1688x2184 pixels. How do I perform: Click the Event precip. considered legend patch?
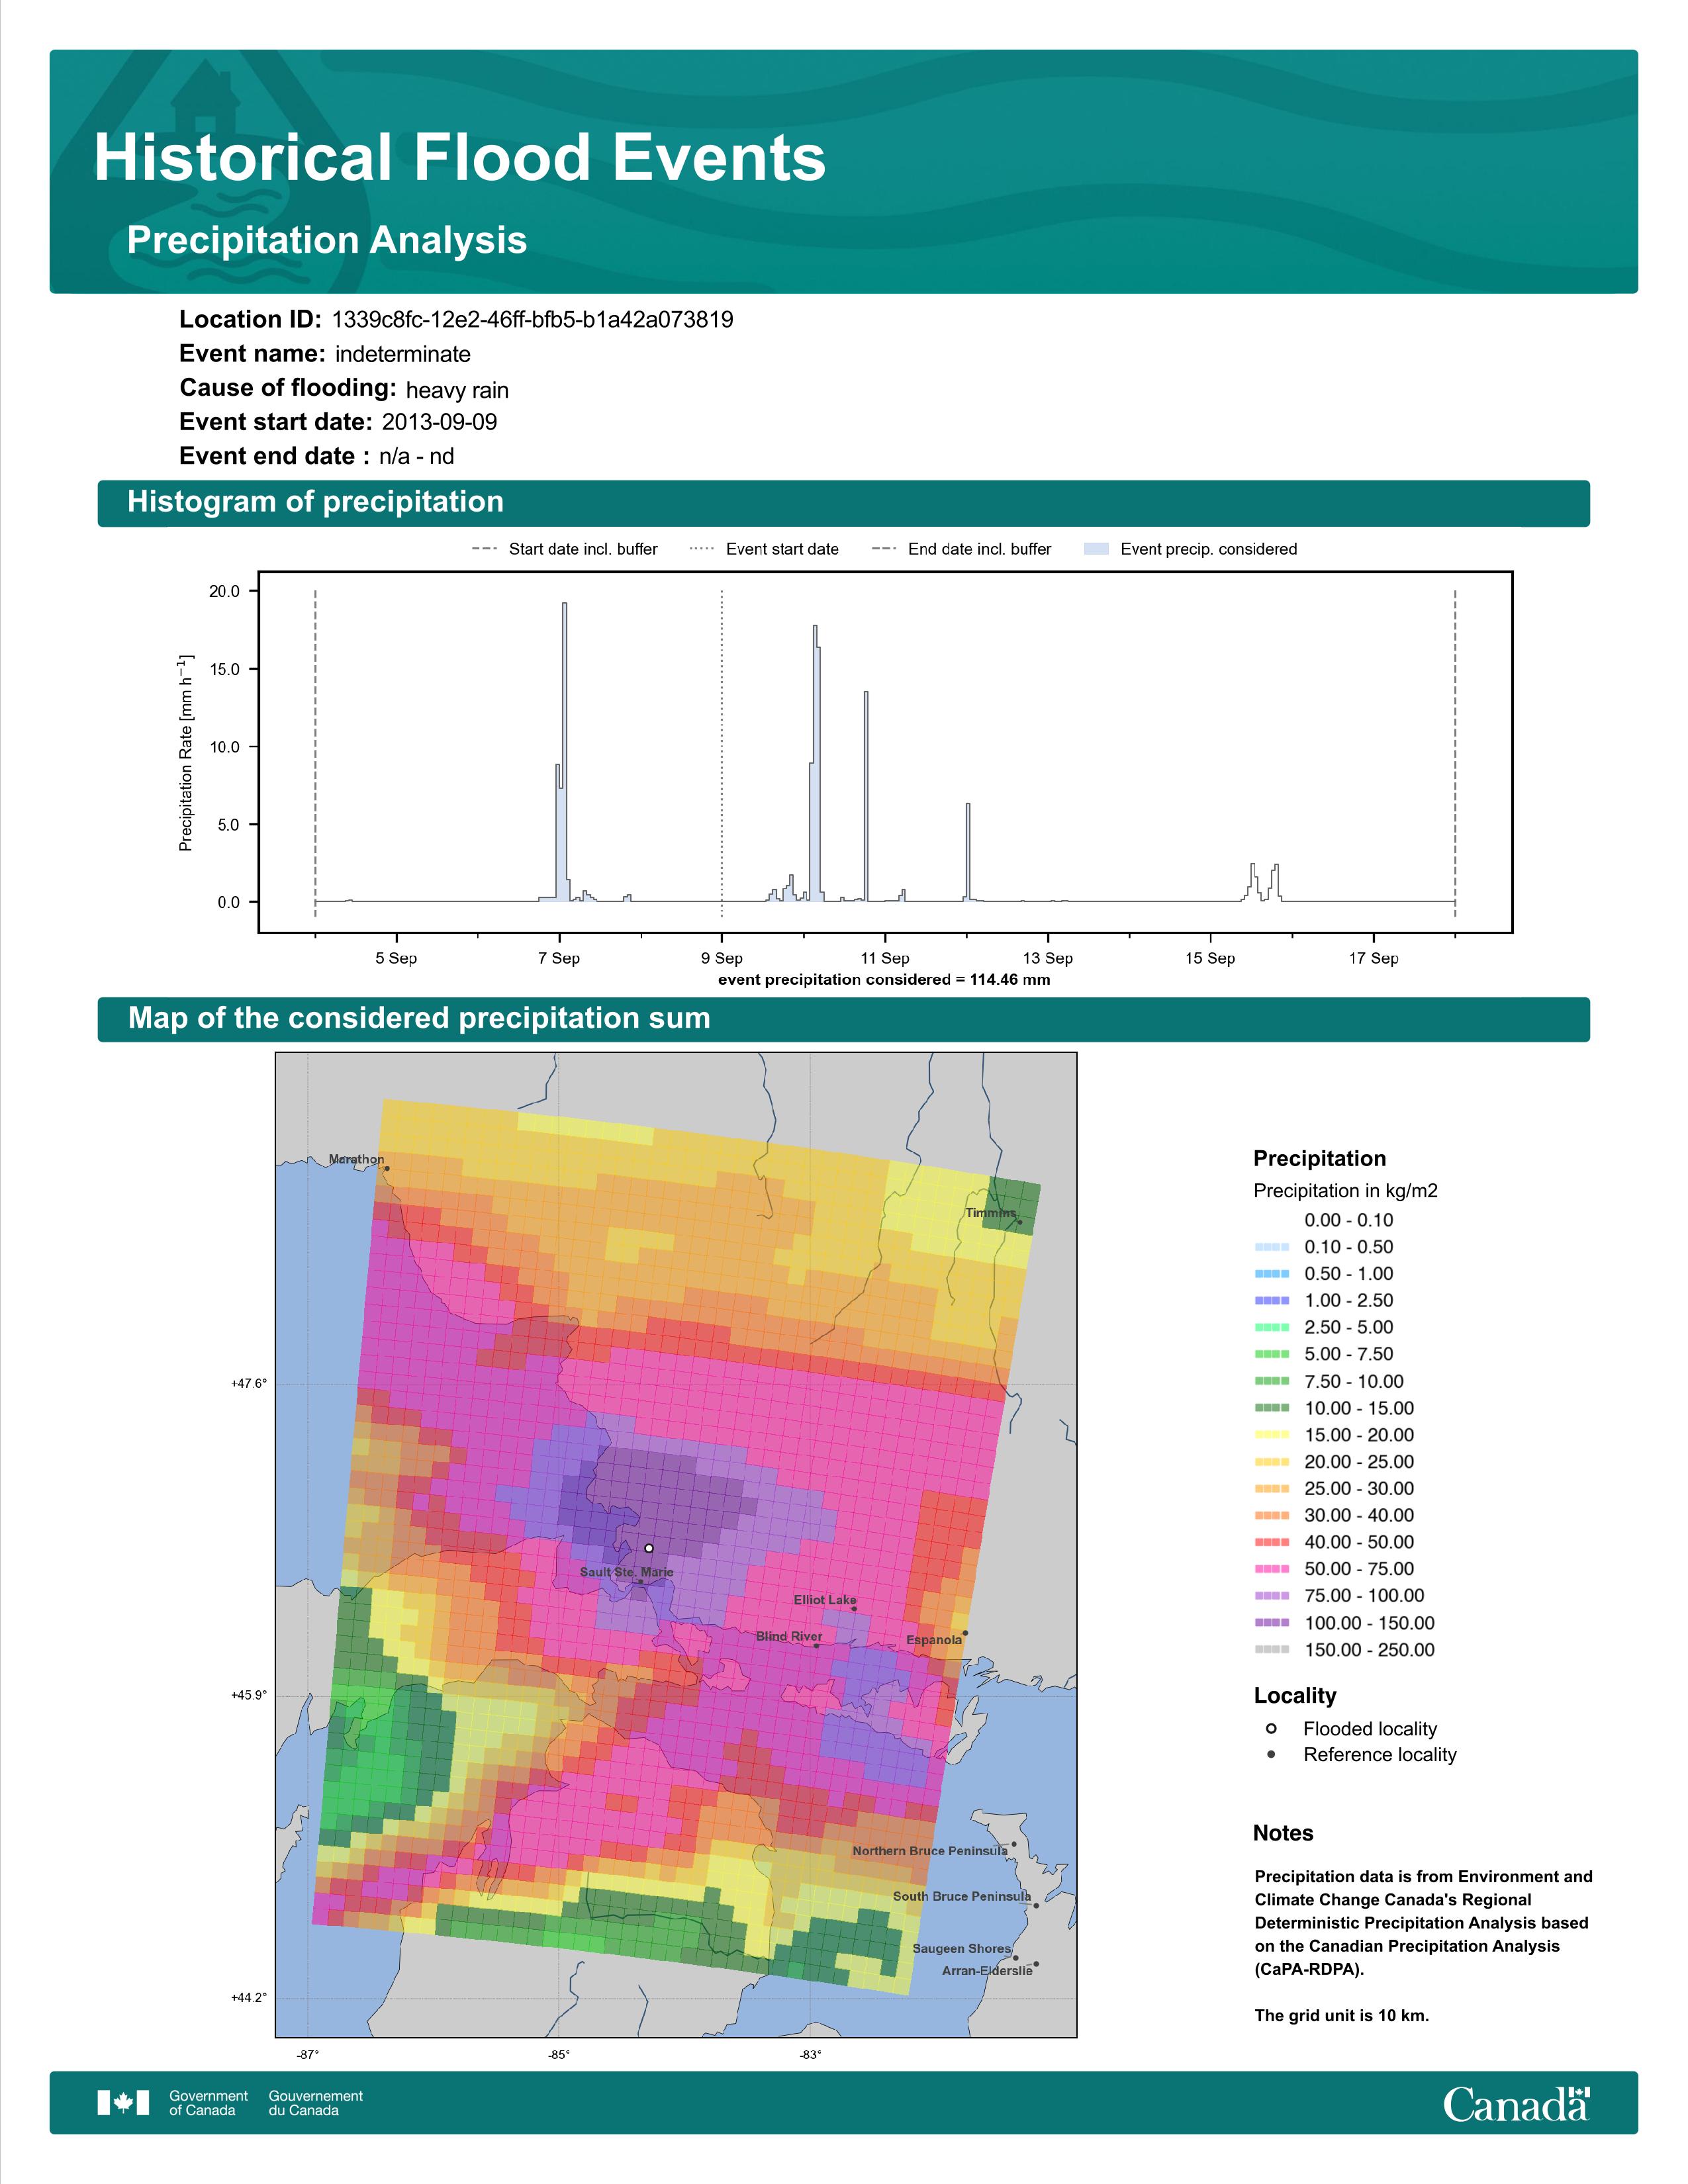1097,549
